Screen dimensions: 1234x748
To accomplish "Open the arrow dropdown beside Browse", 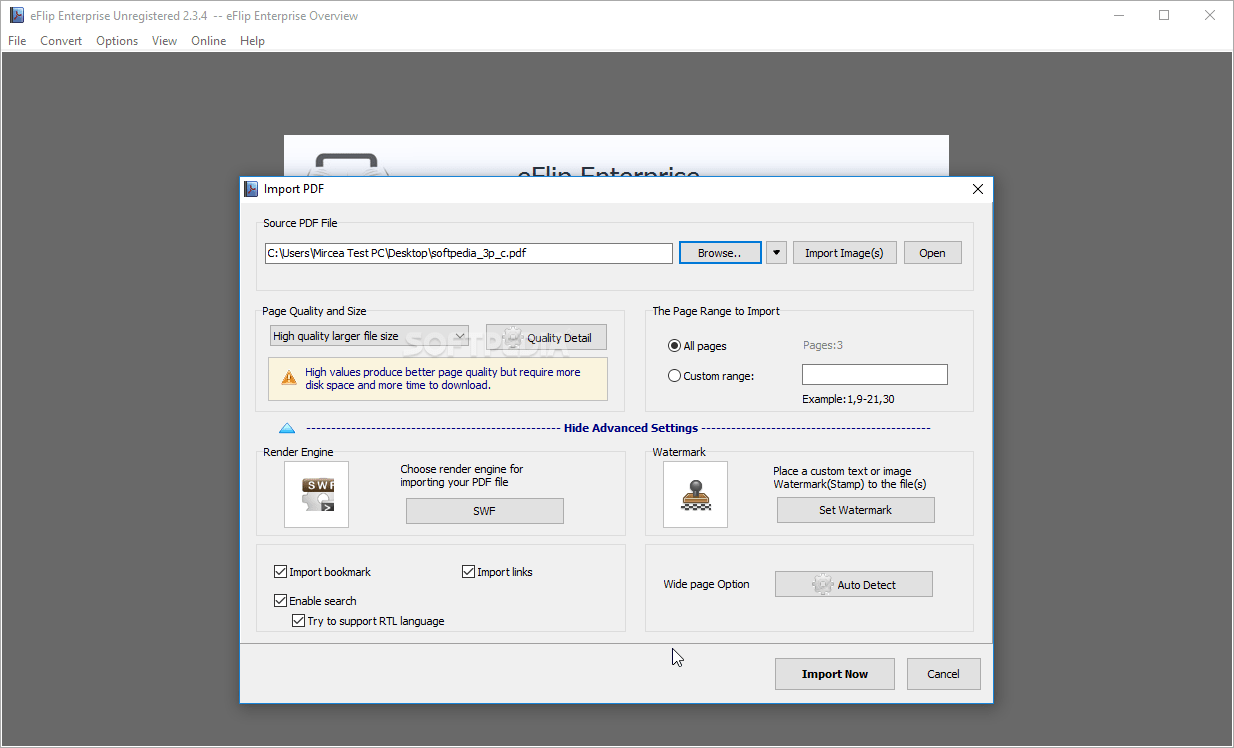I will click(777, 253).
